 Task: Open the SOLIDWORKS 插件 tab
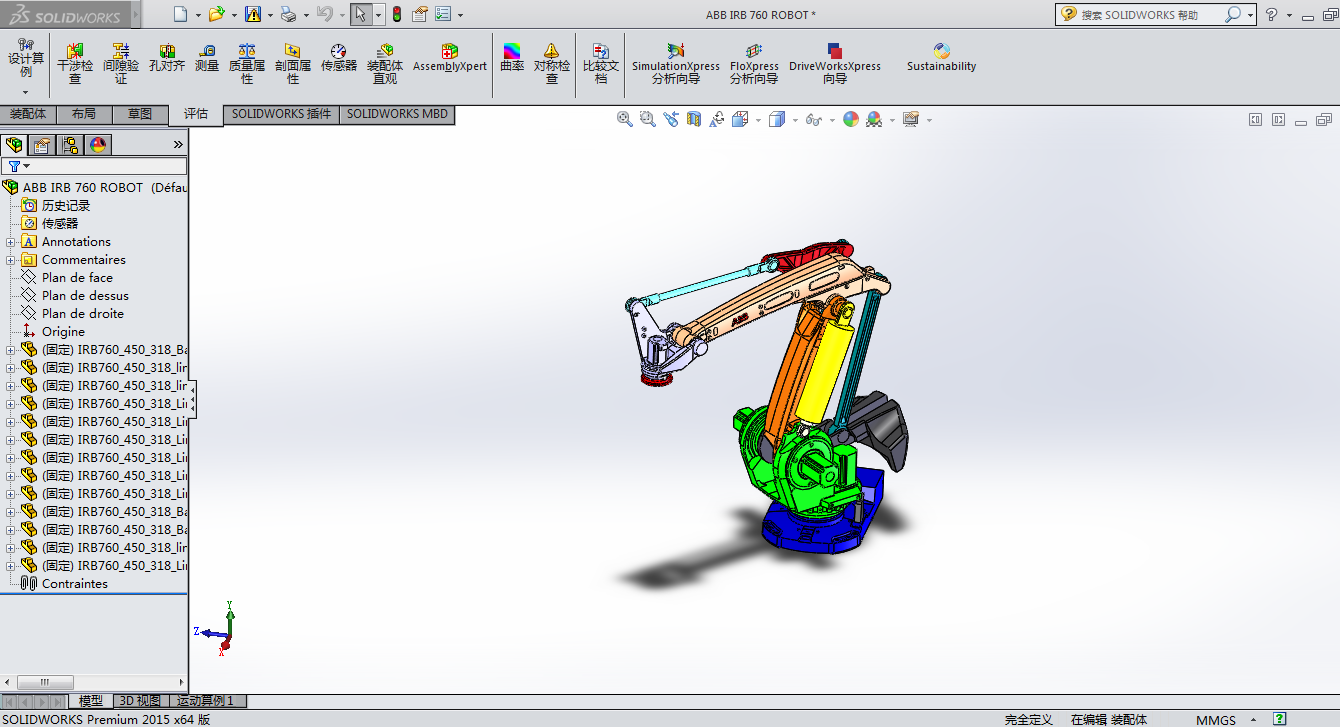coord(281,114)
